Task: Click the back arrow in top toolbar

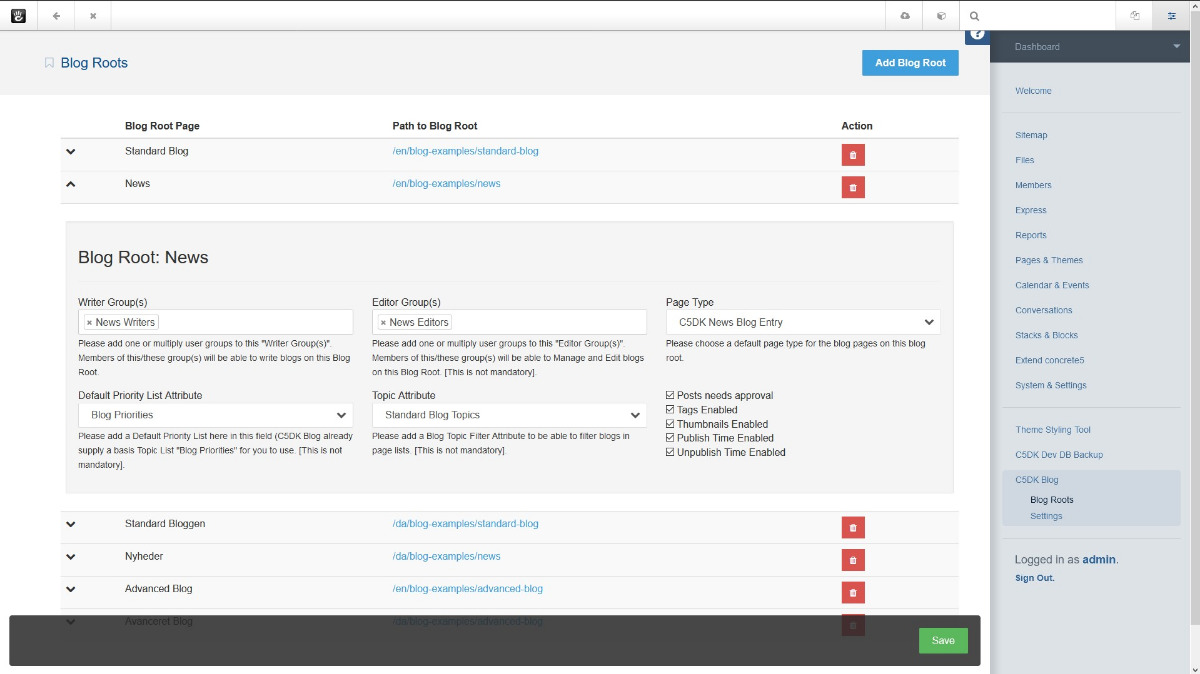Action: [x=56, y=16]
